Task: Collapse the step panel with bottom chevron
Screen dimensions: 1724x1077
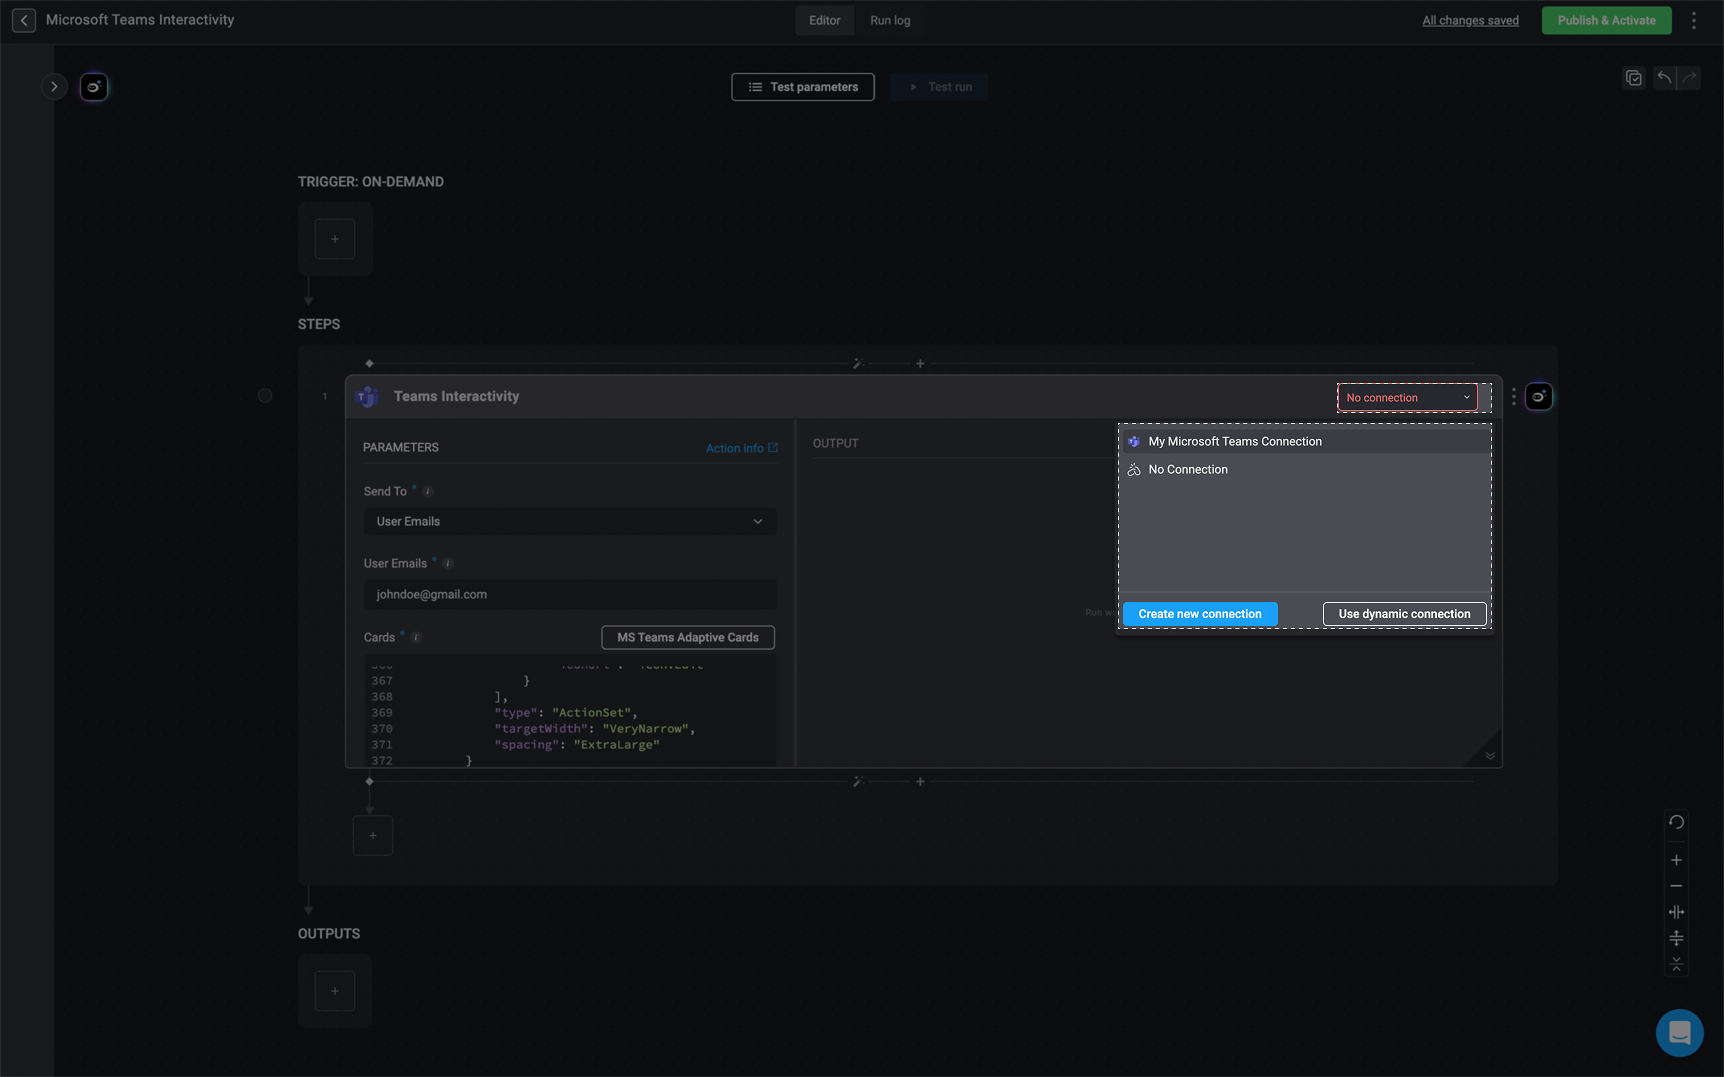Action: 1489,756
